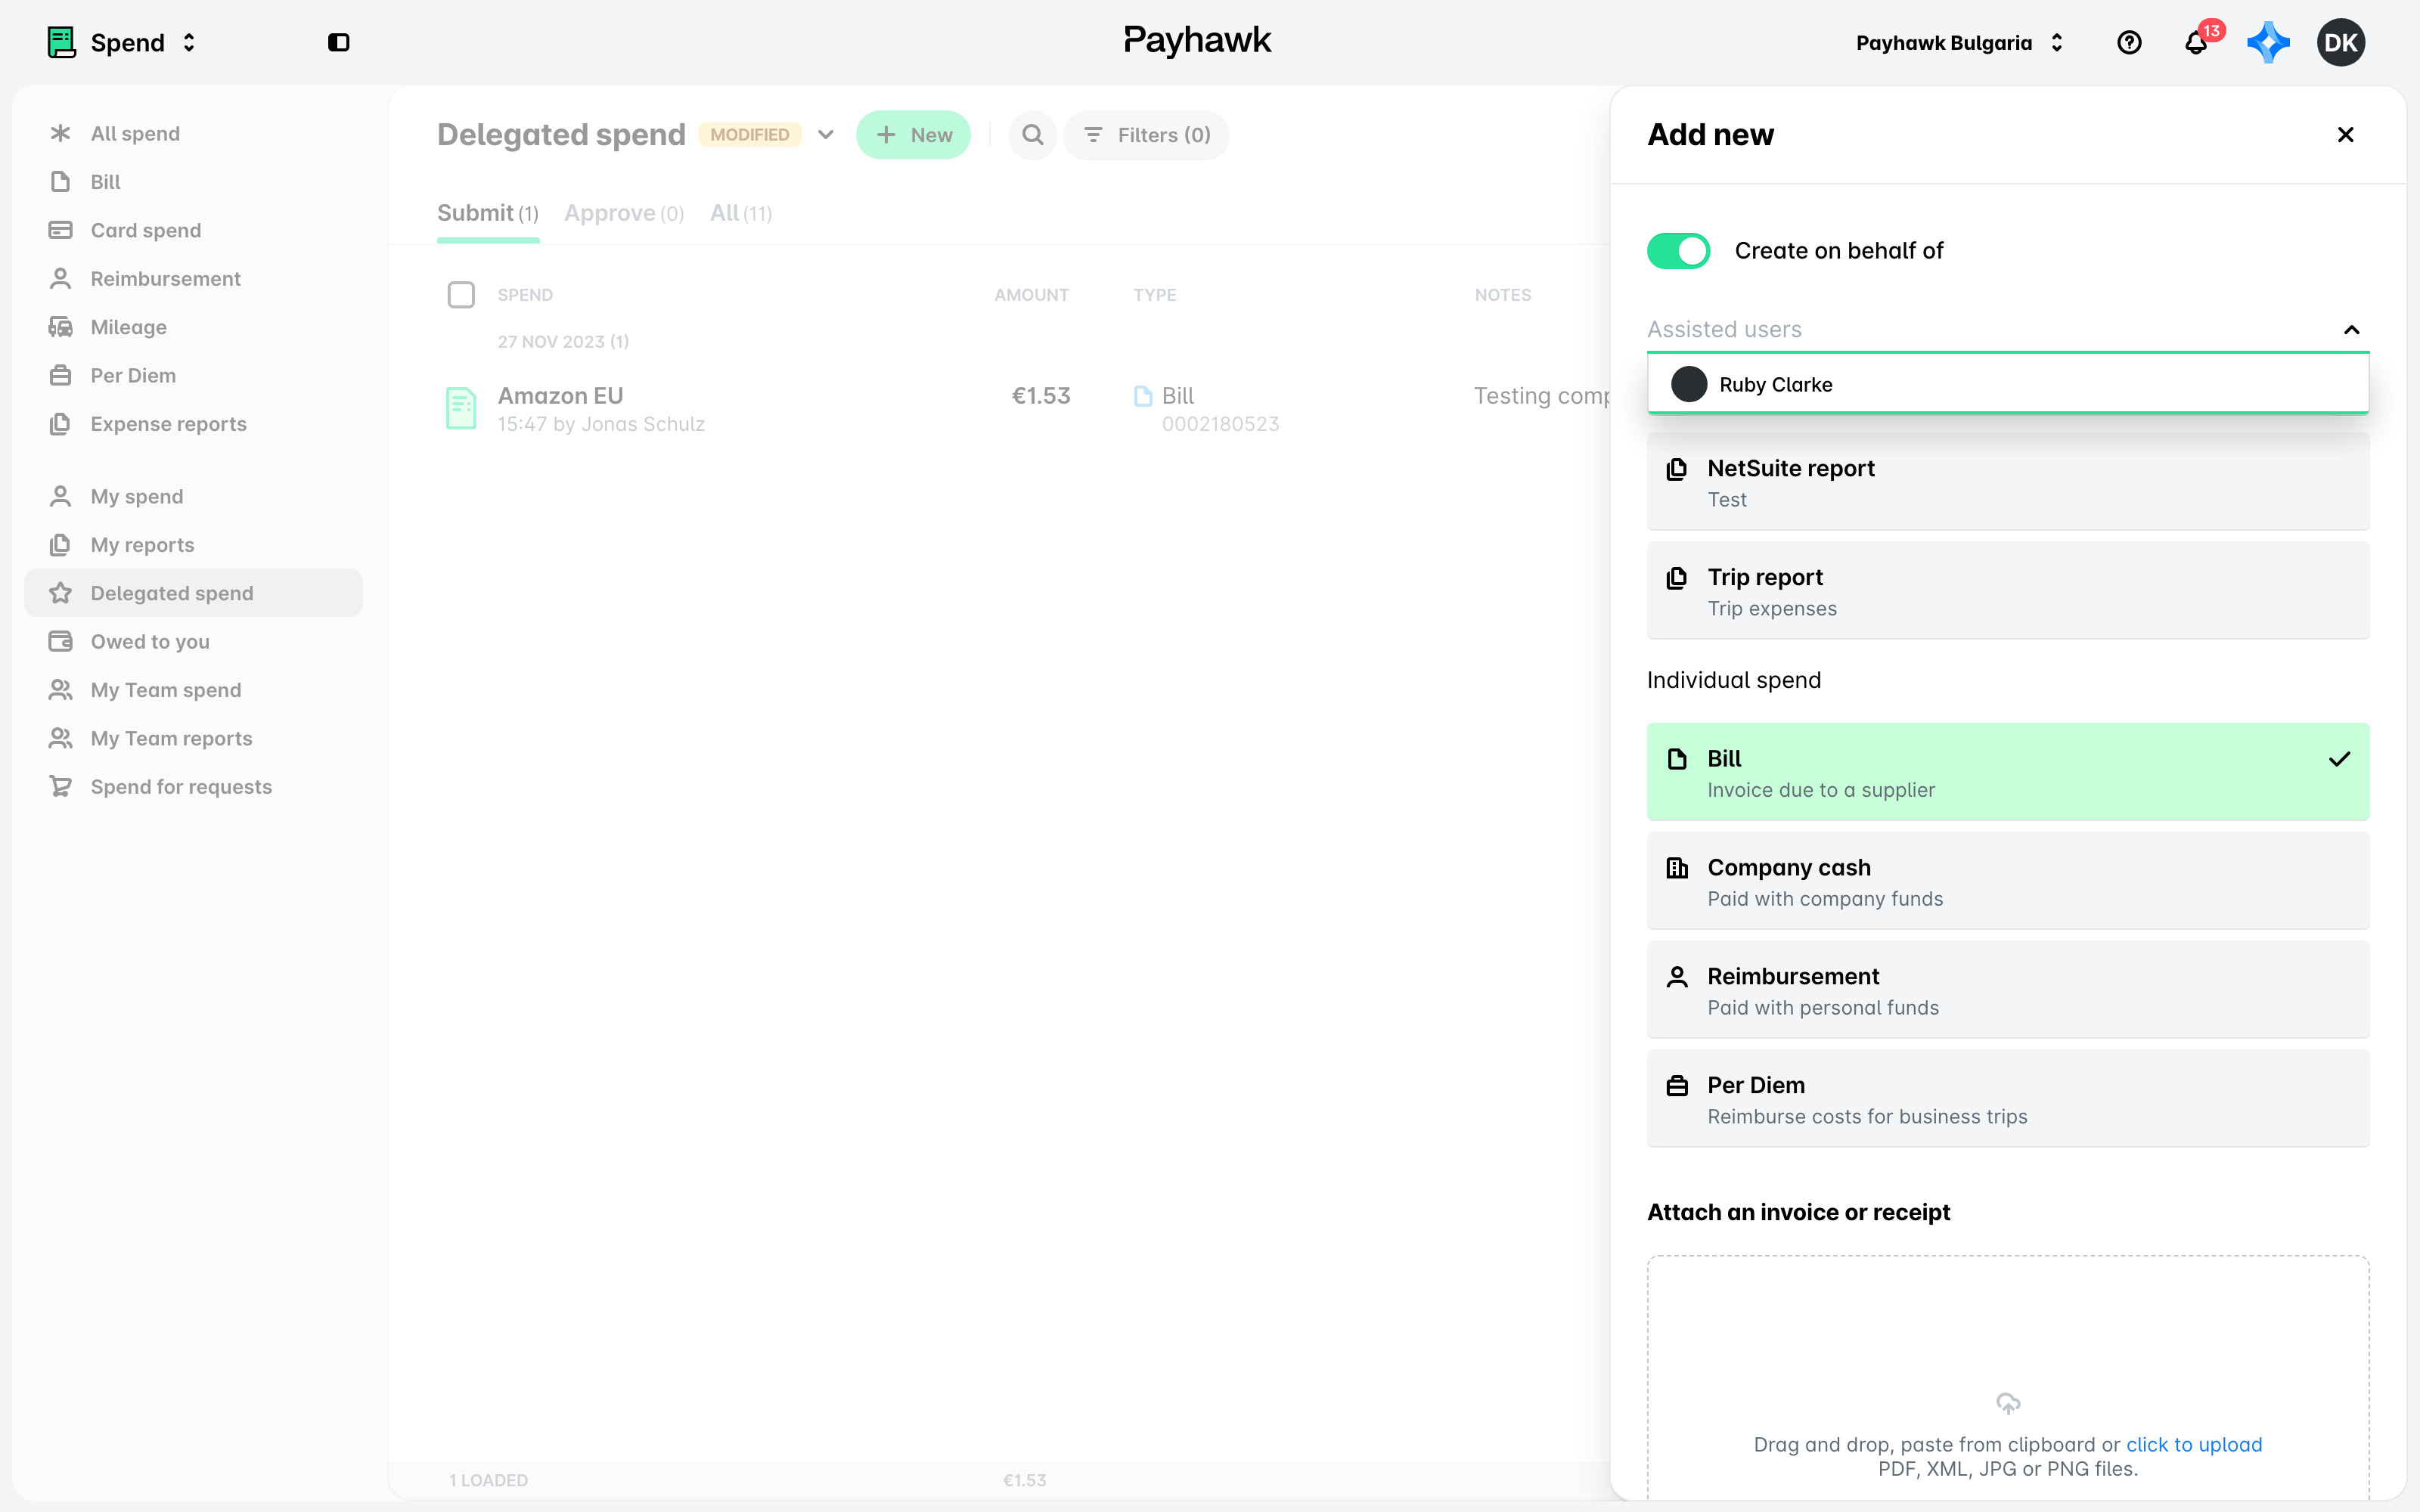Select the Reimbursement spend option card
This screenshot has height=1512, width=2420.
[2008, 990]
